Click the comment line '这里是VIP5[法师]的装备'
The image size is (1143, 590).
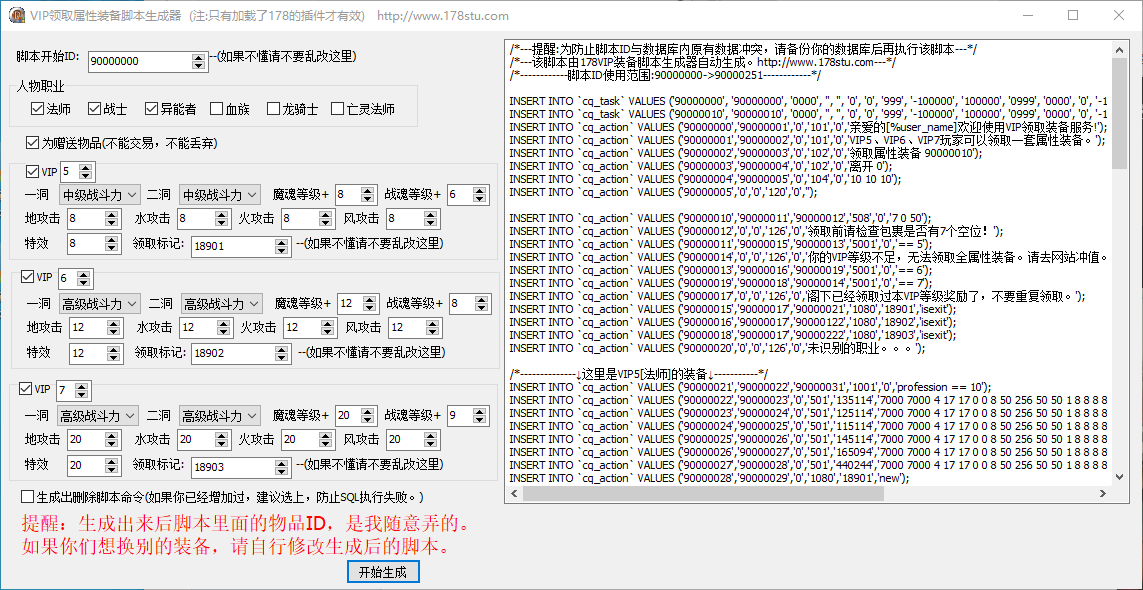coord(638,373)
